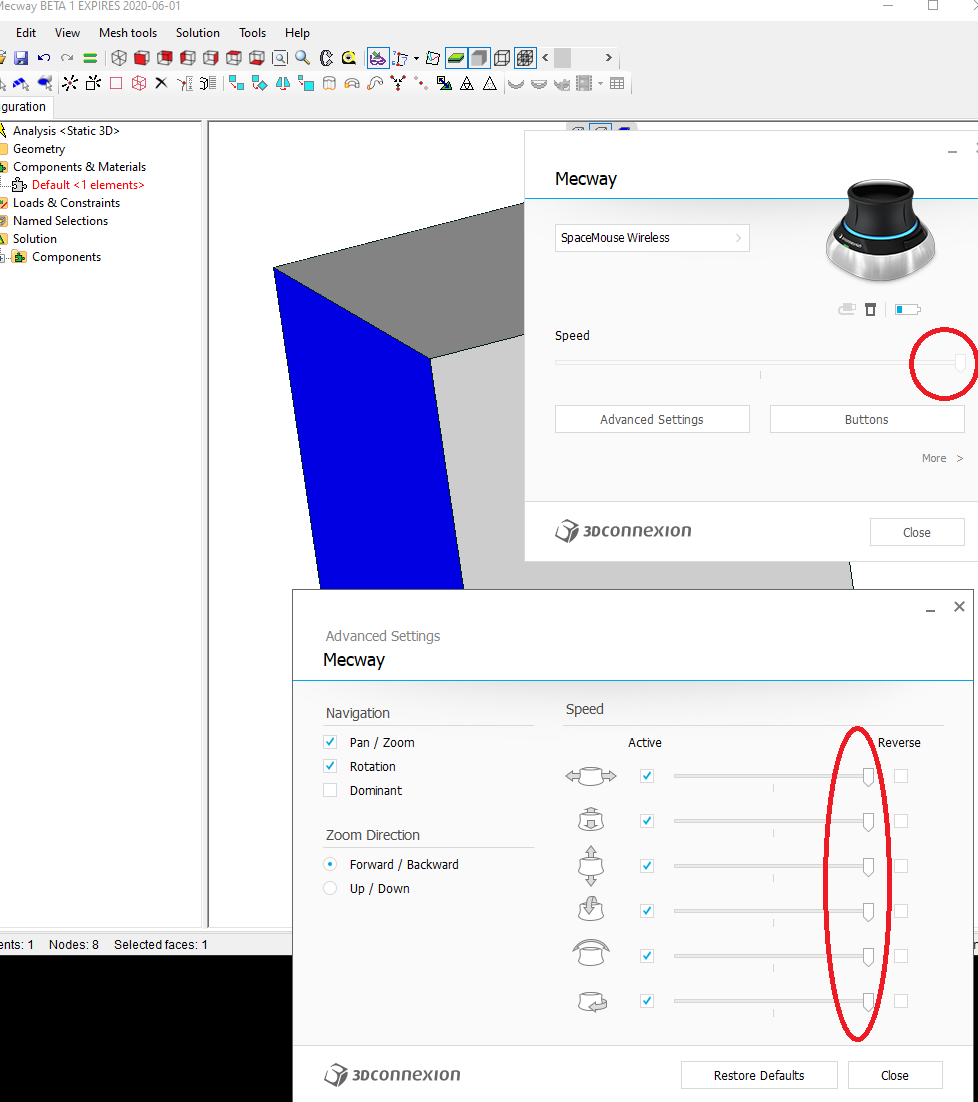The height and width of the screenshot is (1102, 978).
Task: Click the table grid icon in toolbar
Action: [617, 84]
